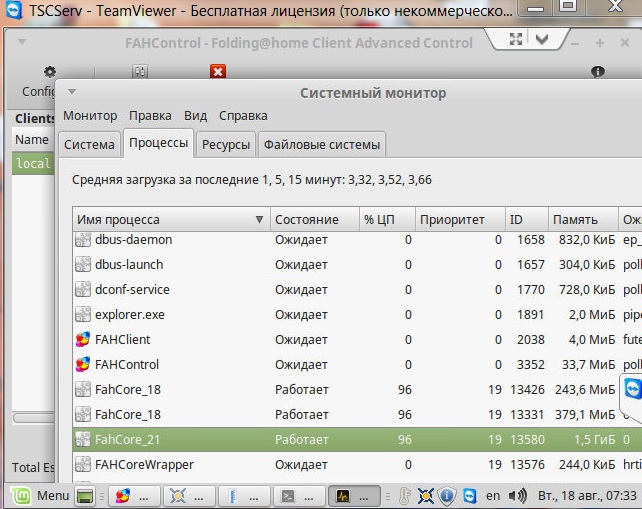Click the TeamViewer tray icon
Viewport: 642px width, 509px height.
[x=469, y=496]
